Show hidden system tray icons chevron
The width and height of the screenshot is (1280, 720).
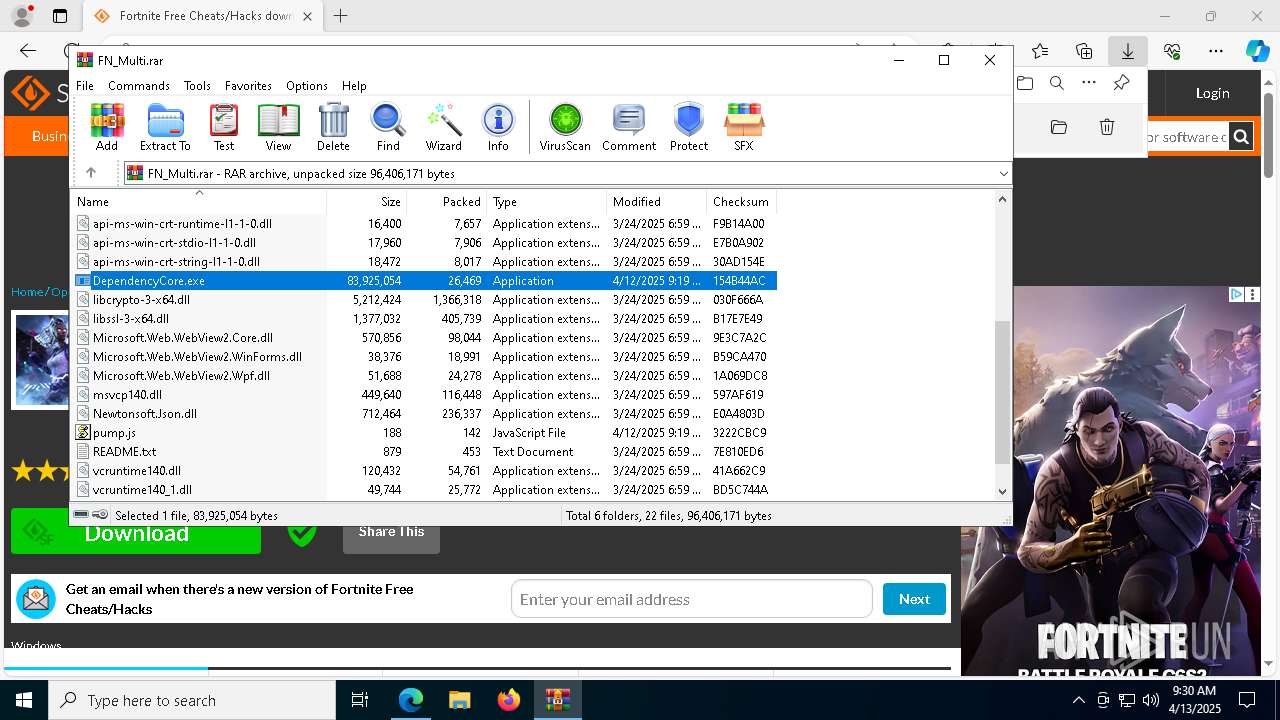(x=1078, y=700)
